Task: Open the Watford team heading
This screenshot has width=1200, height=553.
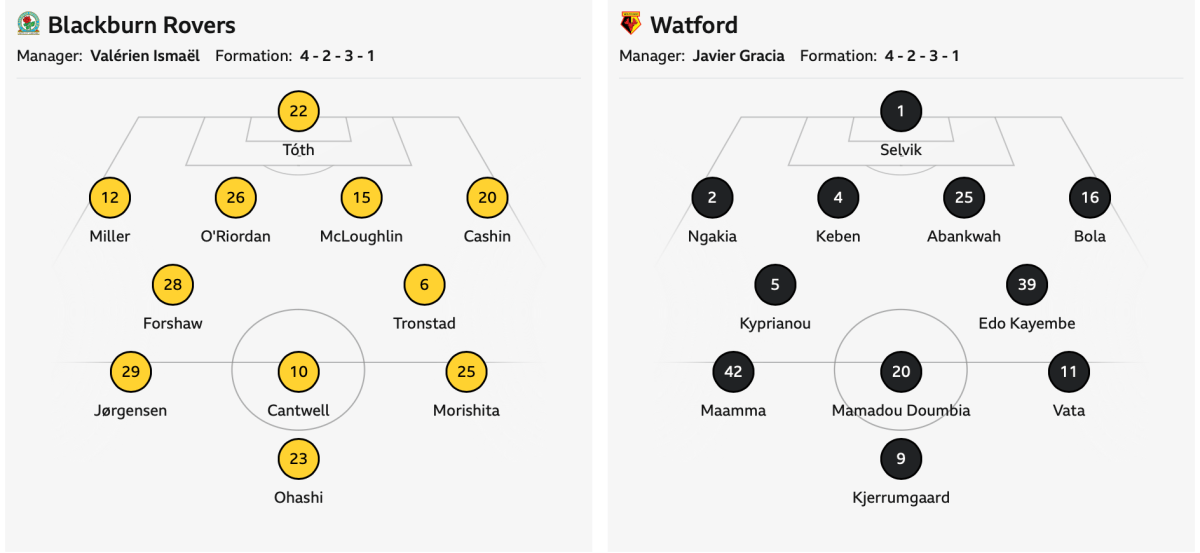Action: (x=694, y=24)
